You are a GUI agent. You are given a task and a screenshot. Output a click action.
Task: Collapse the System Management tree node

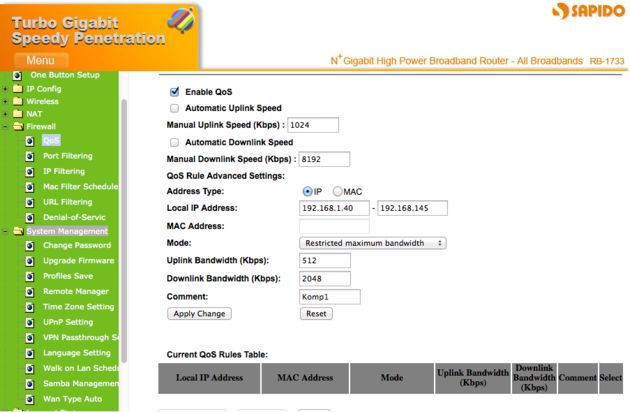point(5,232)
